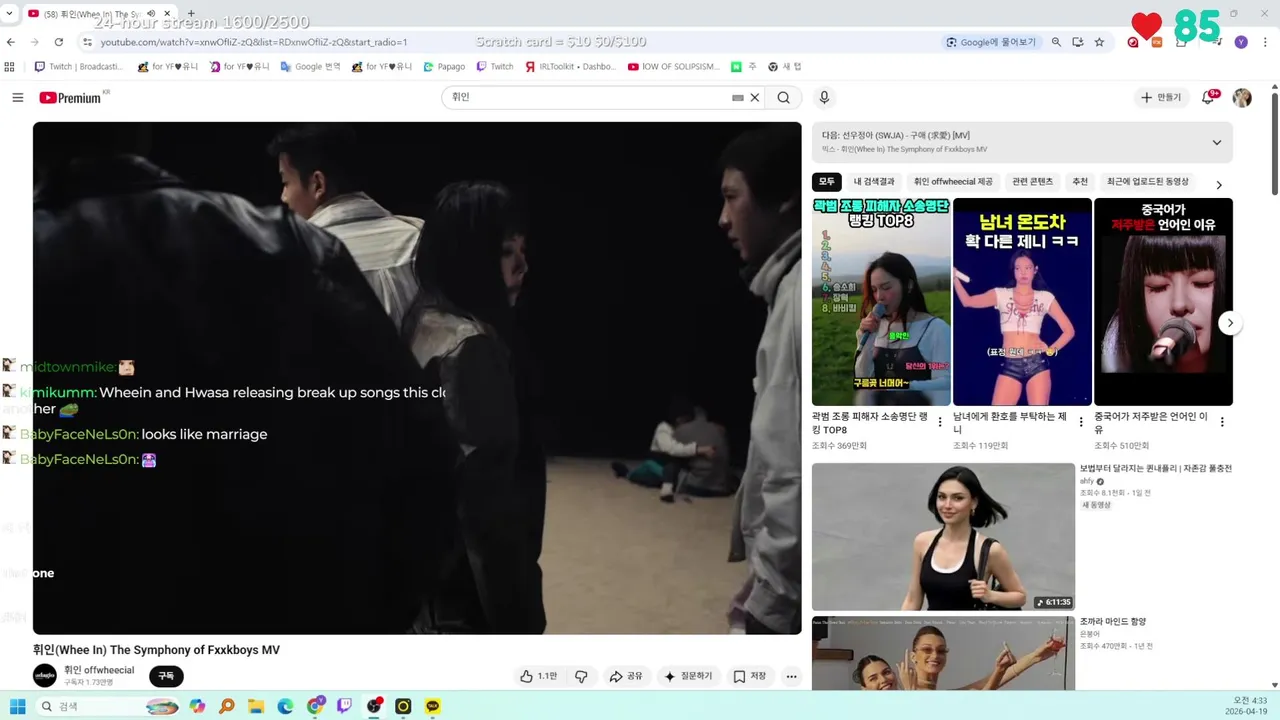This screenshot has height=720, width=1280.
Task: Share the video via 공유
Action: pos(626,676)
